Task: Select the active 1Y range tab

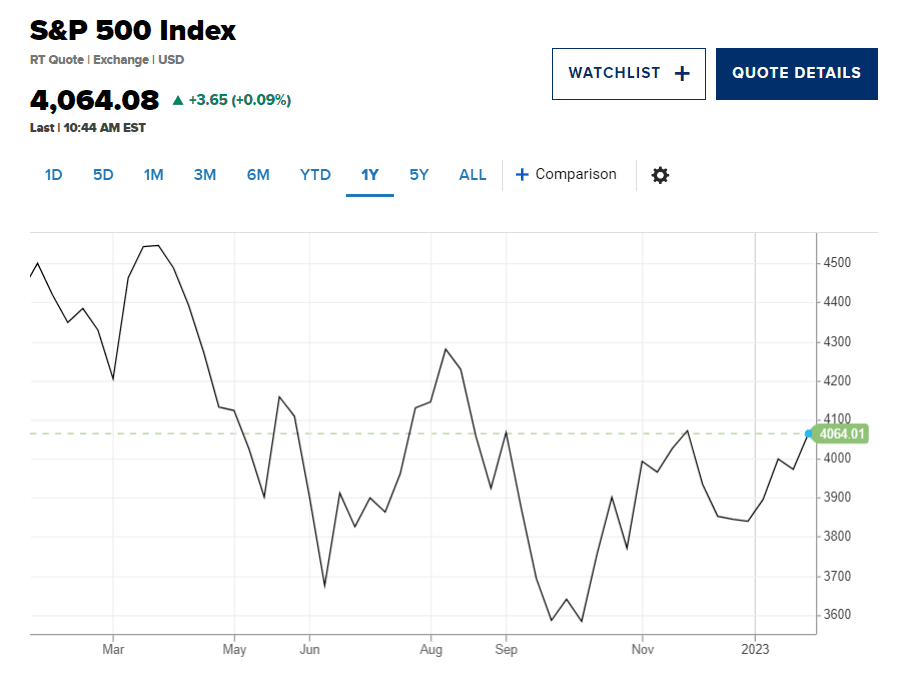Action: pyautogui.click(x=370, y=175)
